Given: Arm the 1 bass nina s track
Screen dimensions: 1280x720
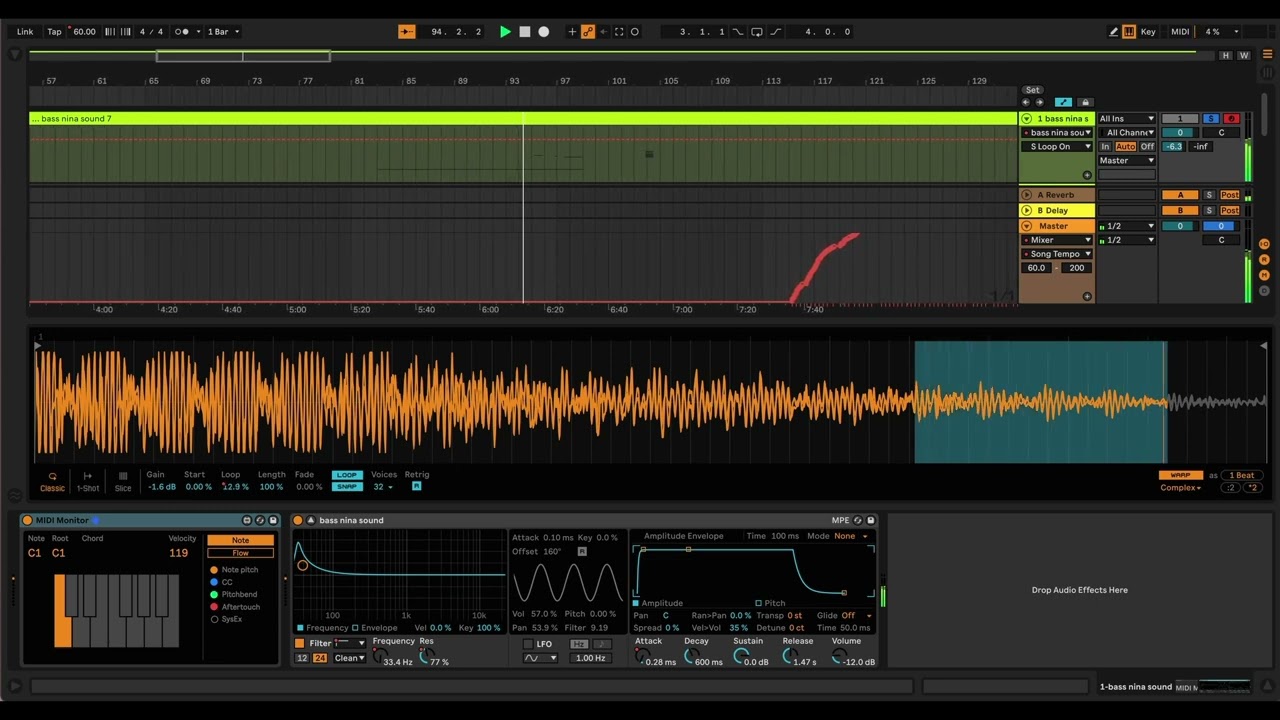Looking at the screenshot, I should [1230, 118].
